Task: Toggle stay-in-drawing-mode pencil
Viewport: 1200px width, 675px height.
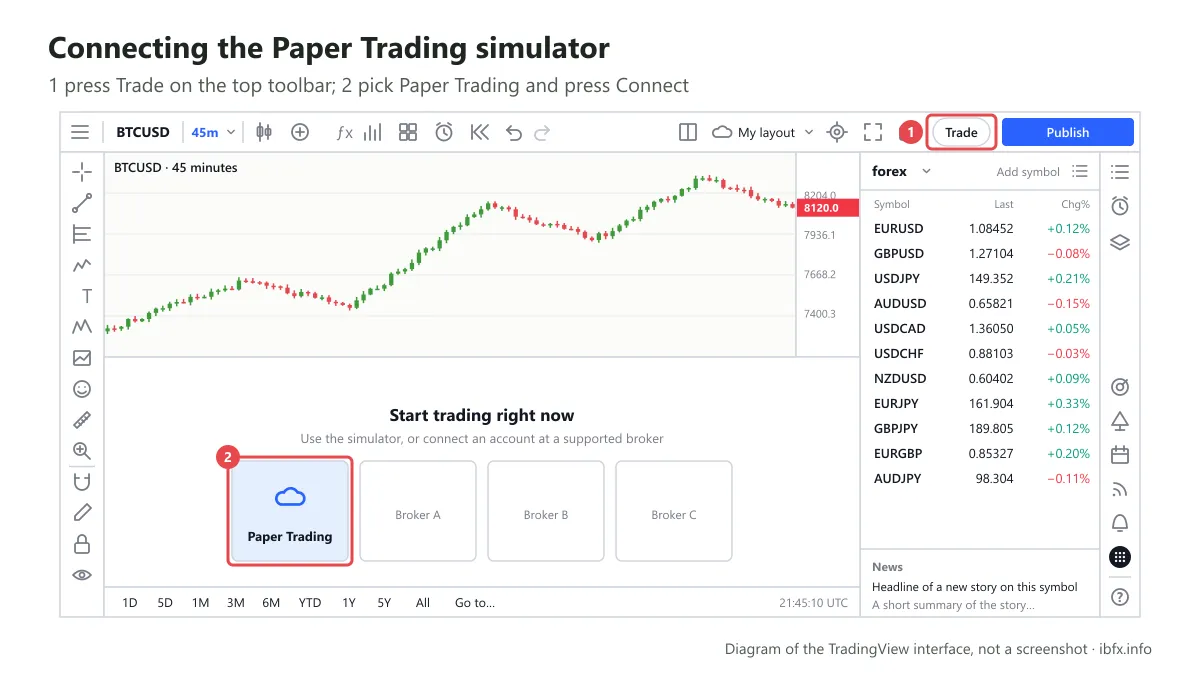Action: point(82,513)
